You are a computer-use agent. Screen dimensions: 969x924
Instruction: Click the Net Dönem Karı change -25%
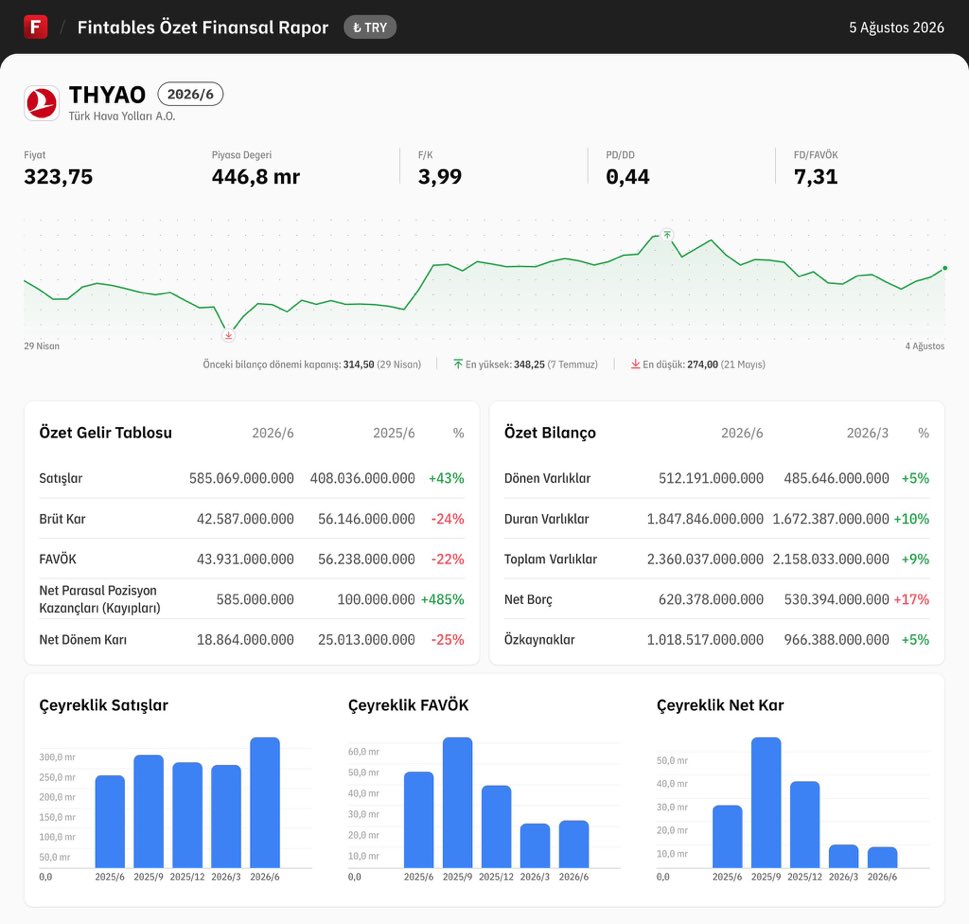tap(447, 640)
